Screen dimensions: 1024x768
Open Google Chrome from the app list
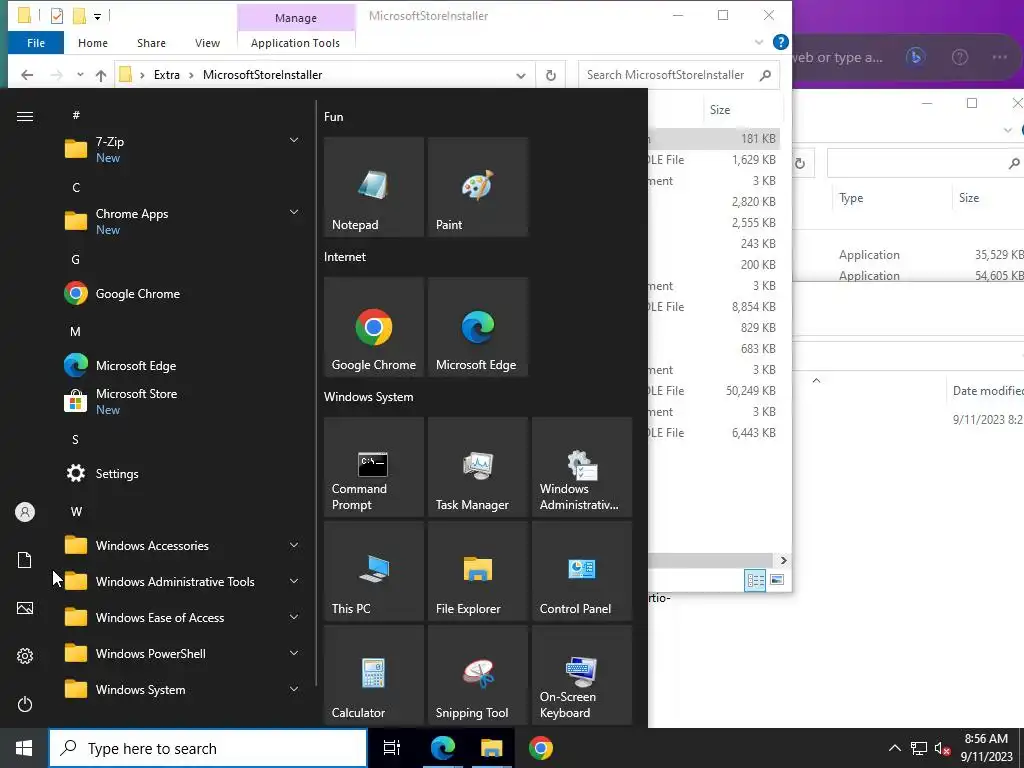point(183,294)
